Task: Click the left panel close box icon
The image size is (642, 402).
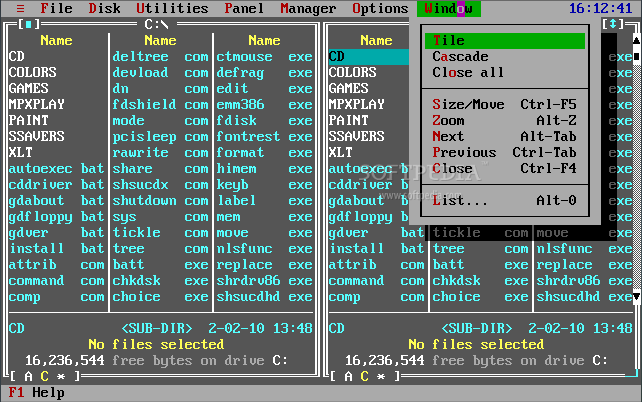Action: [28, 24]
